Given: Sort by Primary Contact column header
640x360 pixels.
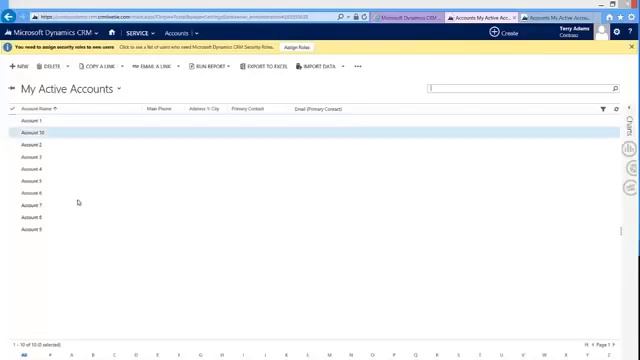Looking at the screenshot, I should (x=248, y=109).
